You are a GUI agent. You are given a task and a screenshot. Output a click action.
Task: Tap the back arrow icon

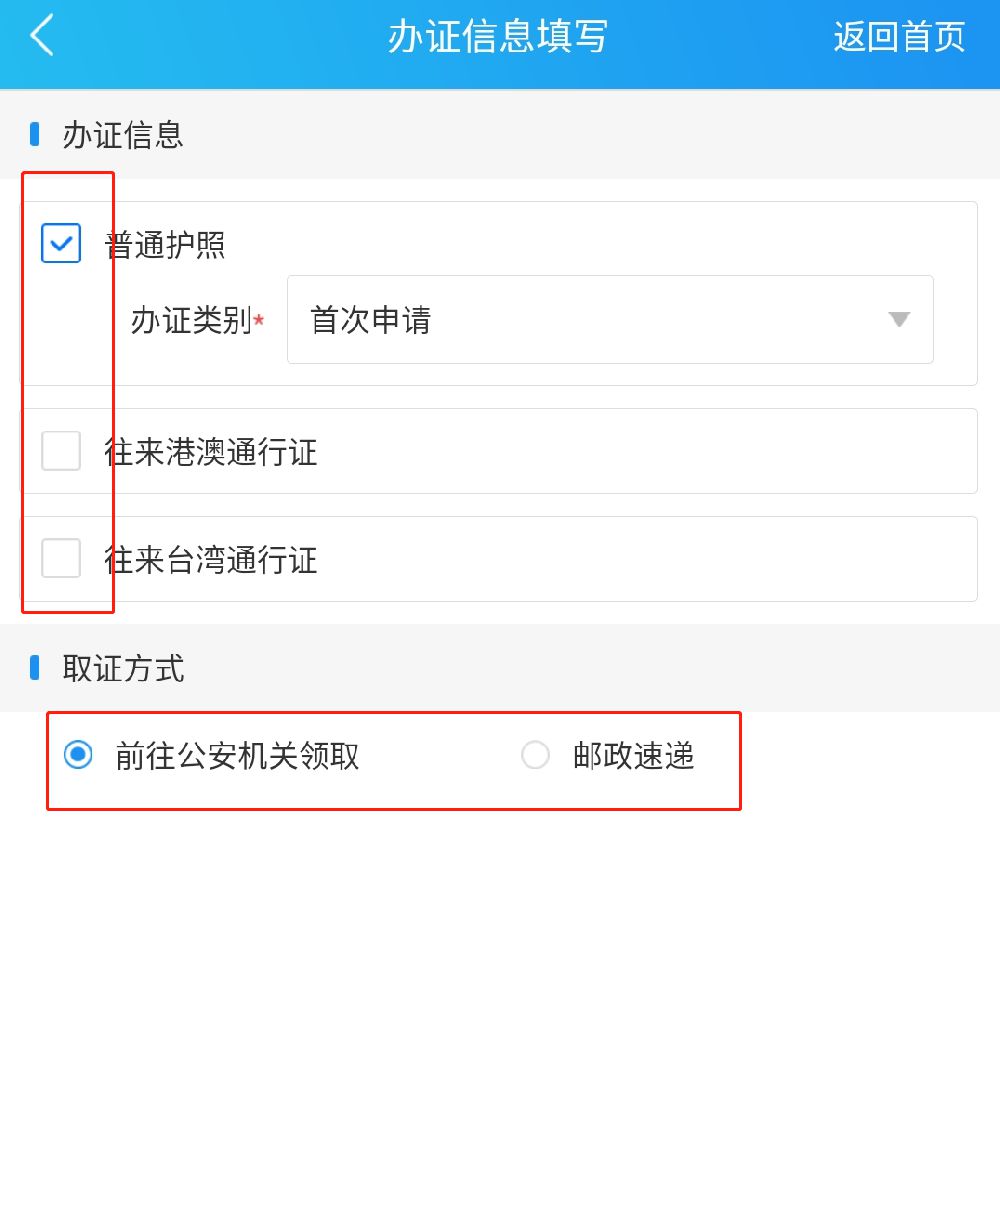point(42,36)
